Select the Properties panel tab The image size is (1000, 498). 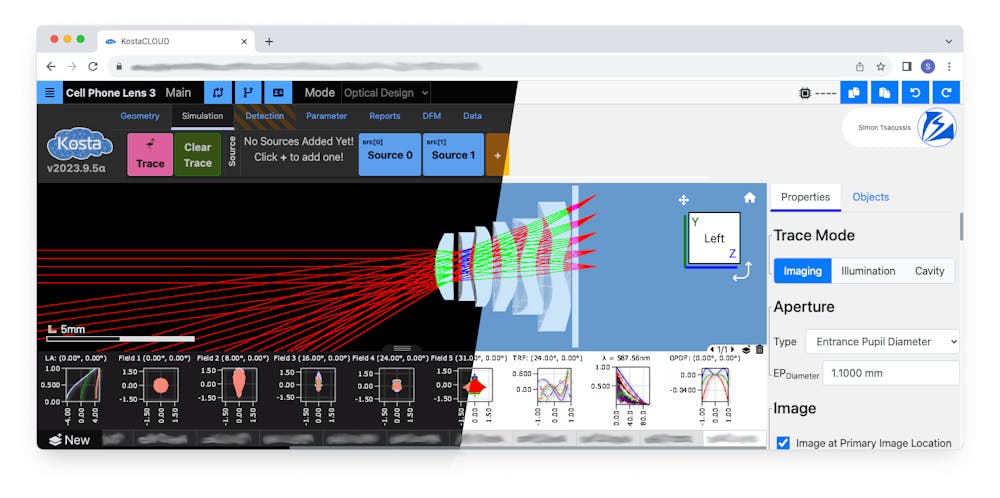(805, 197)
